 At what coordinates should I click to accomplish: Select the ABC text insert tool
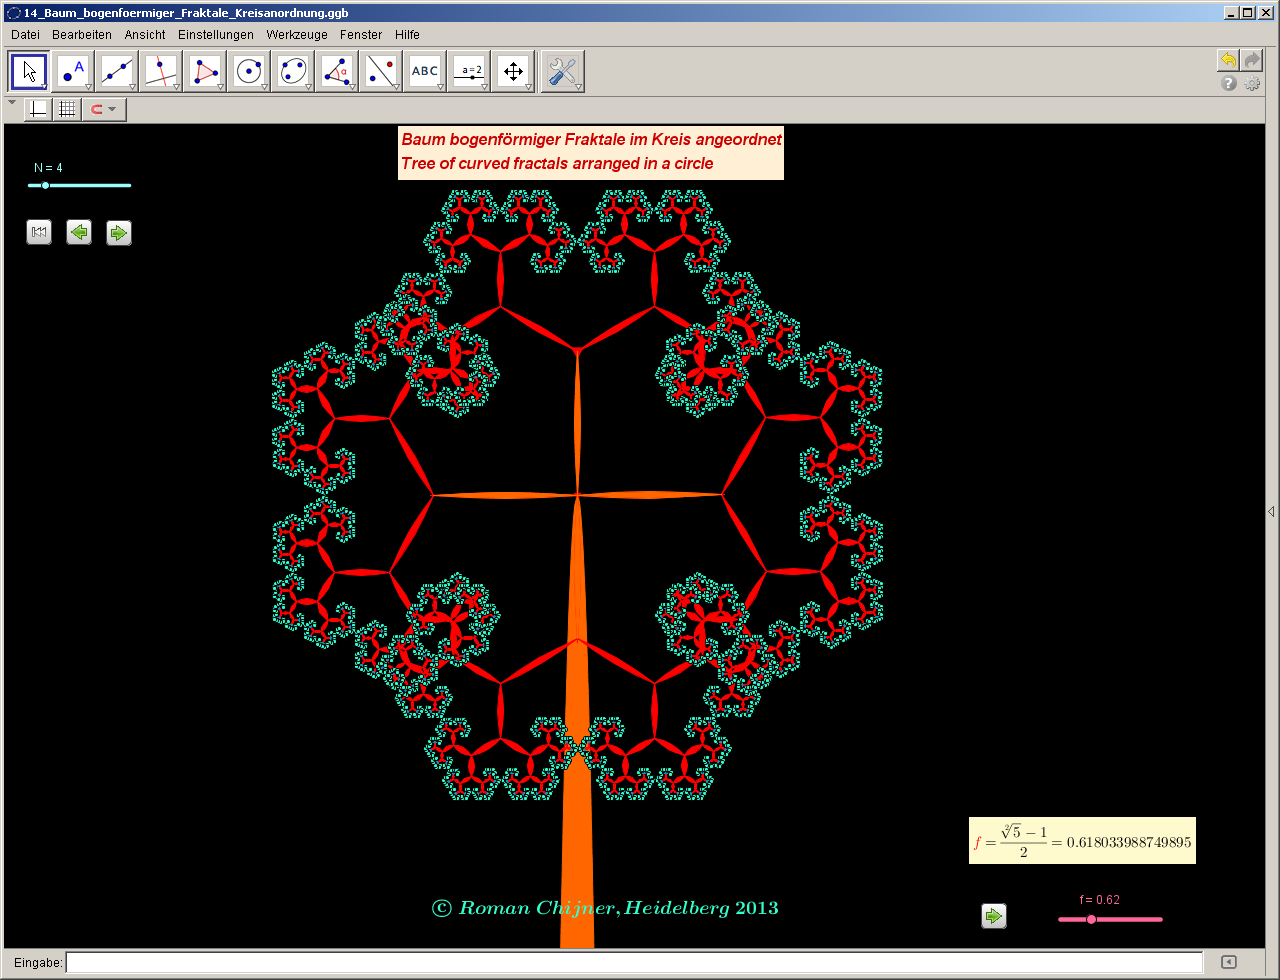(x=425, y=72)
